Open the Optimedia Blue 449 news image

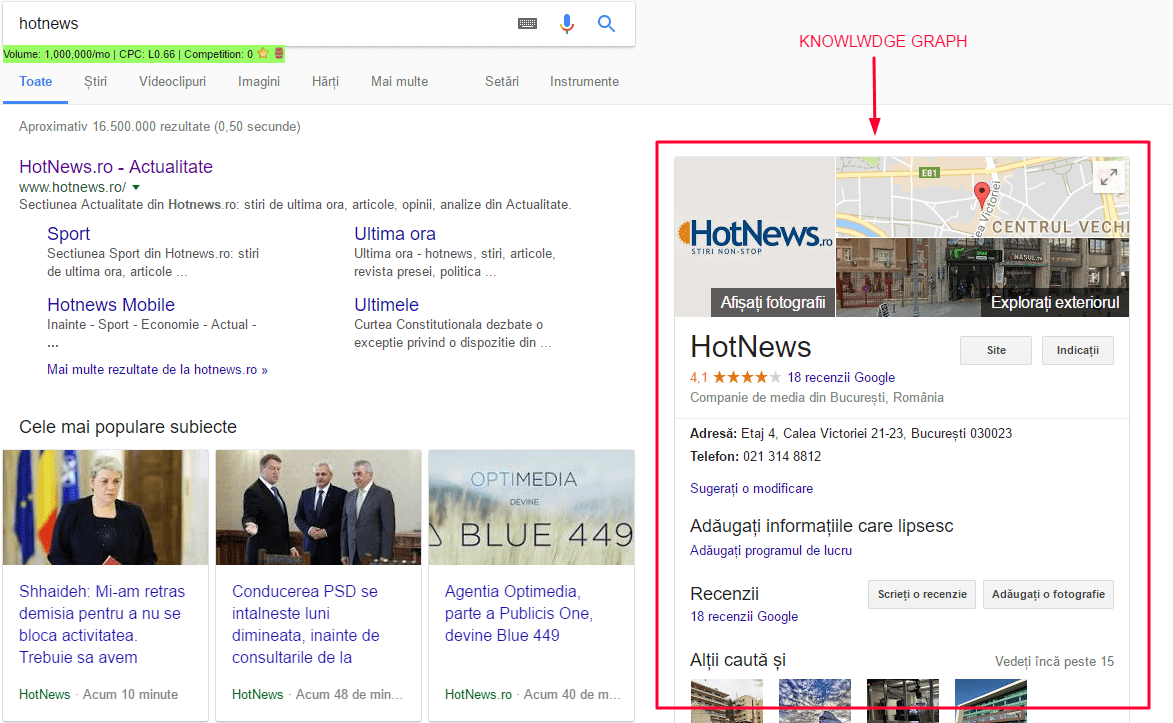coord(531,507)
